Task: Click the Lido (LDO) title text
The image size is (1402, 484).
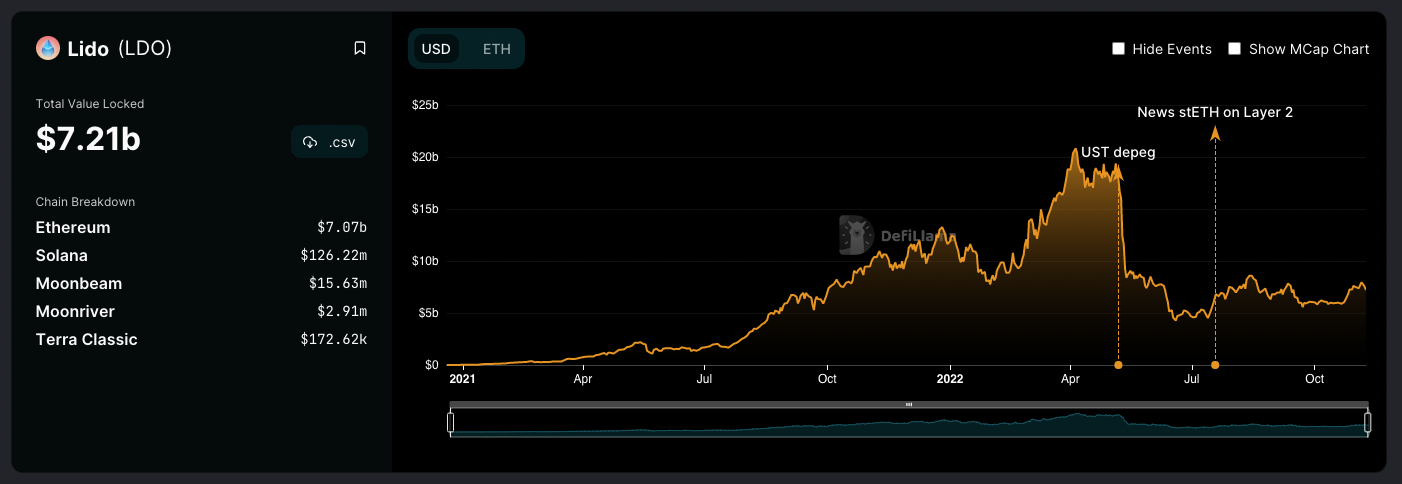Action: [119, 48]
